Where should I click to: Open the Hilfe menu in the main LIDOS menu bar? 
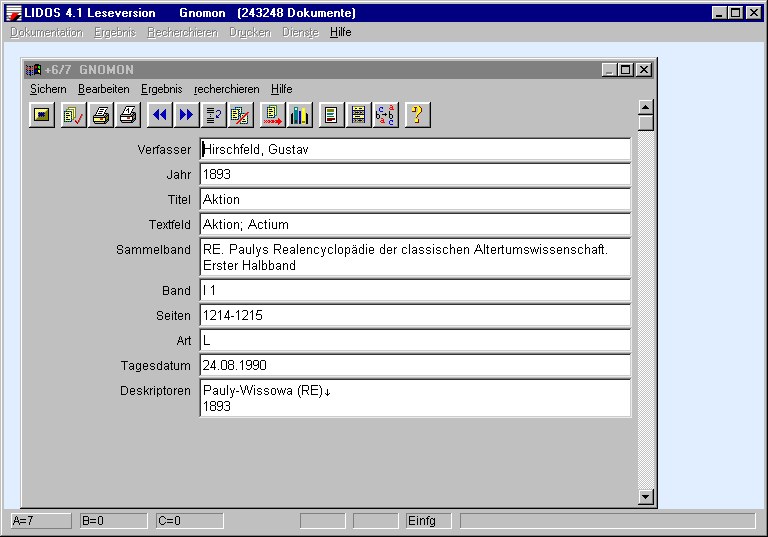pyautogui.click(x=340, y=32)
